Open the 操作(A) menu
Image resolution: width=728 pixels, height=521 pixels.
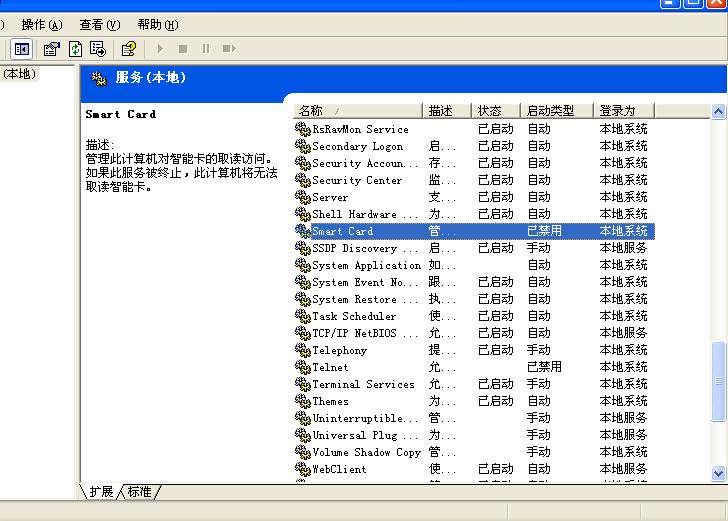[41, 25]
